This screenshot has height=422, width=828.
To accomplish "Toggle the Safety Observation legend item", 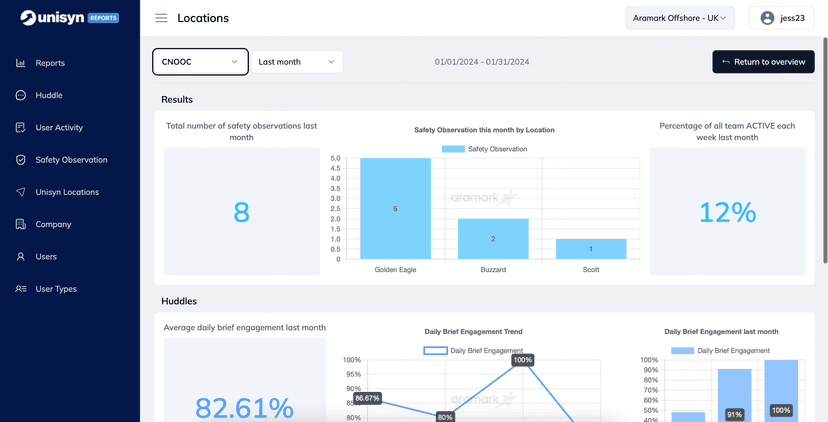I will click(x=484, y=149).
